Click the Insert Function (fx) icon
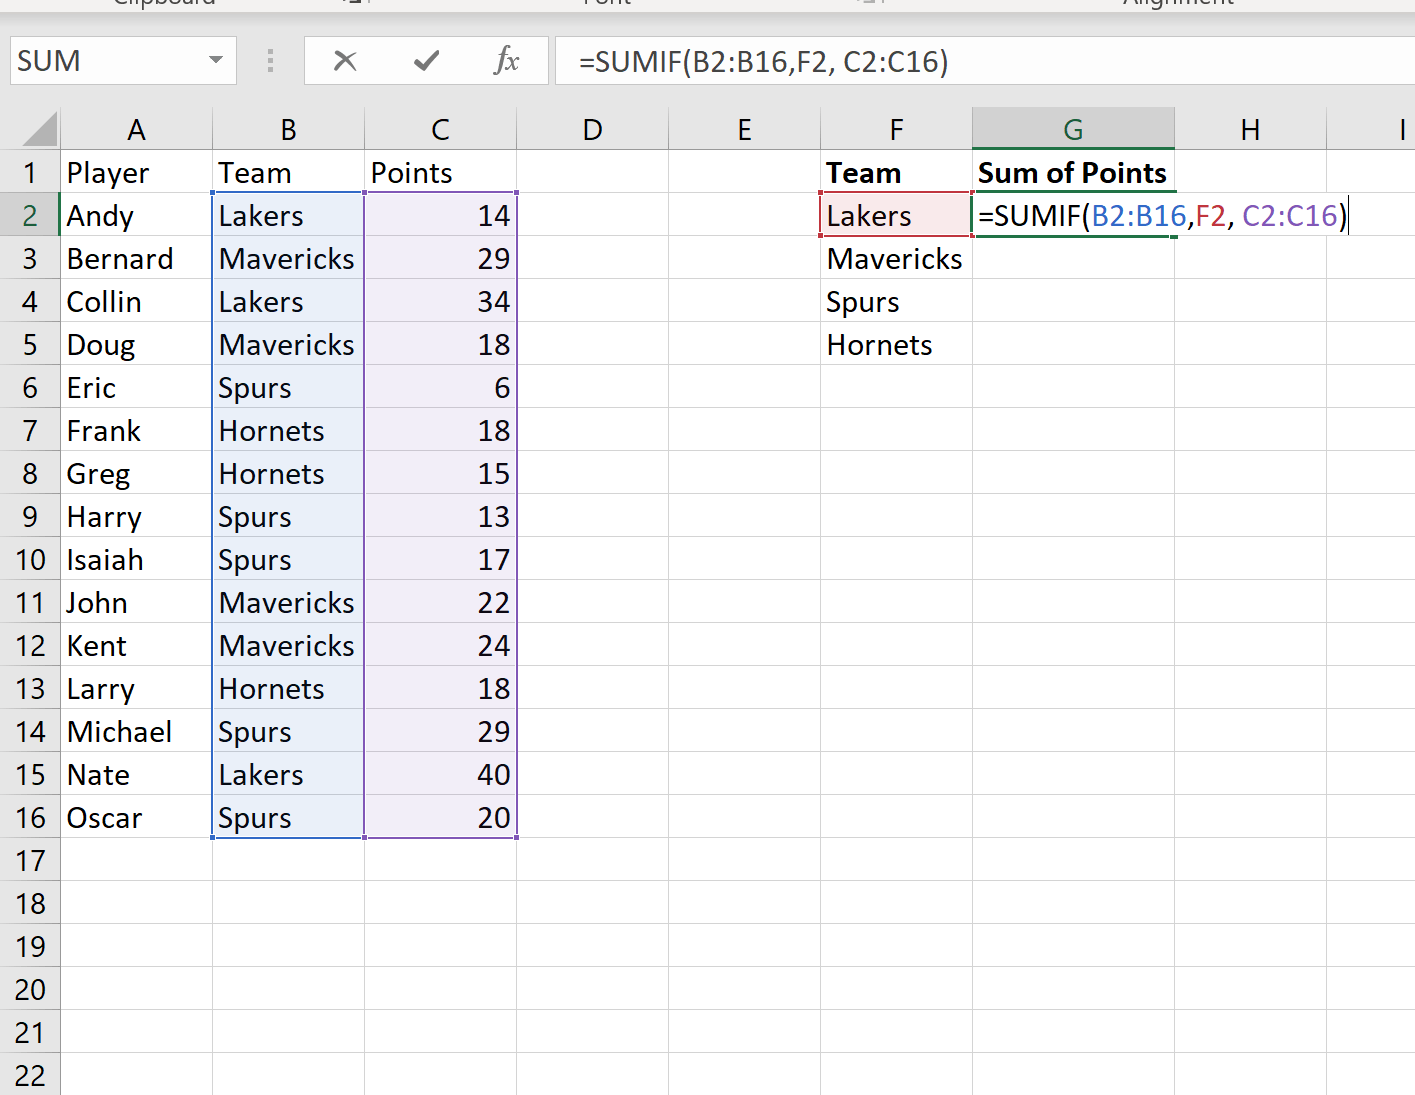Screen dimensions: 1415x1095 508,61
